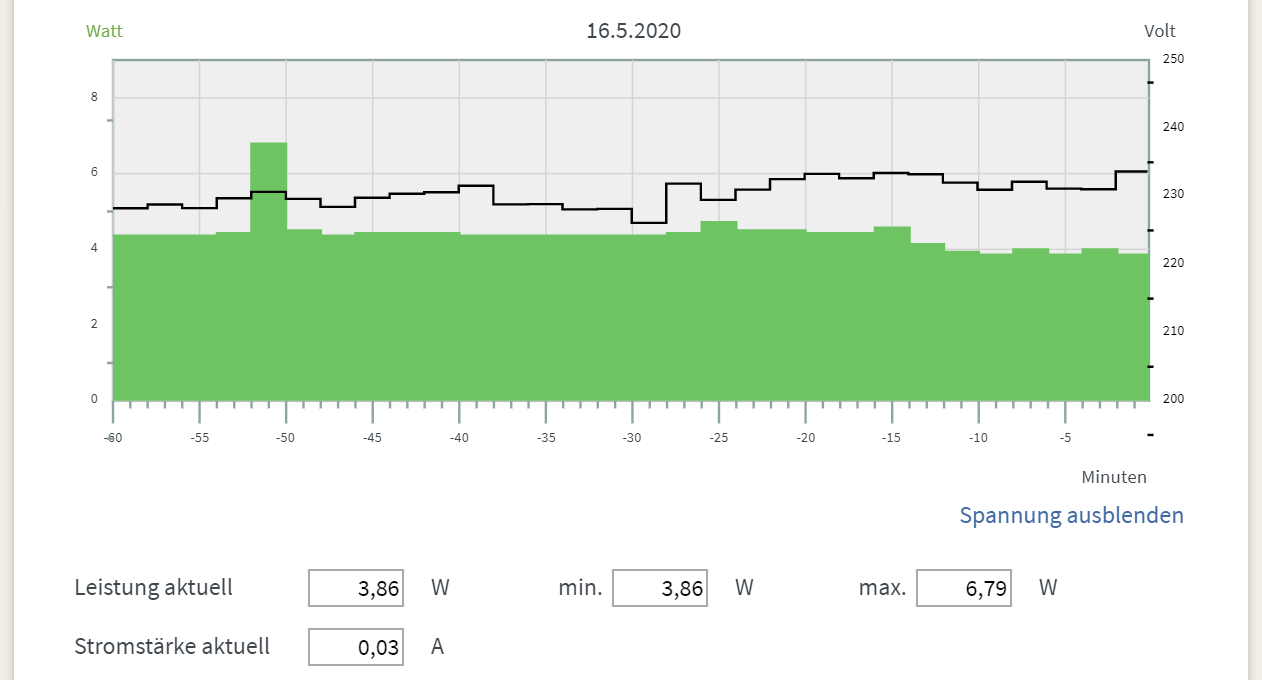Click the tallest green power bar
This screenshot has width=1262, height=680.
pos(268,270)
